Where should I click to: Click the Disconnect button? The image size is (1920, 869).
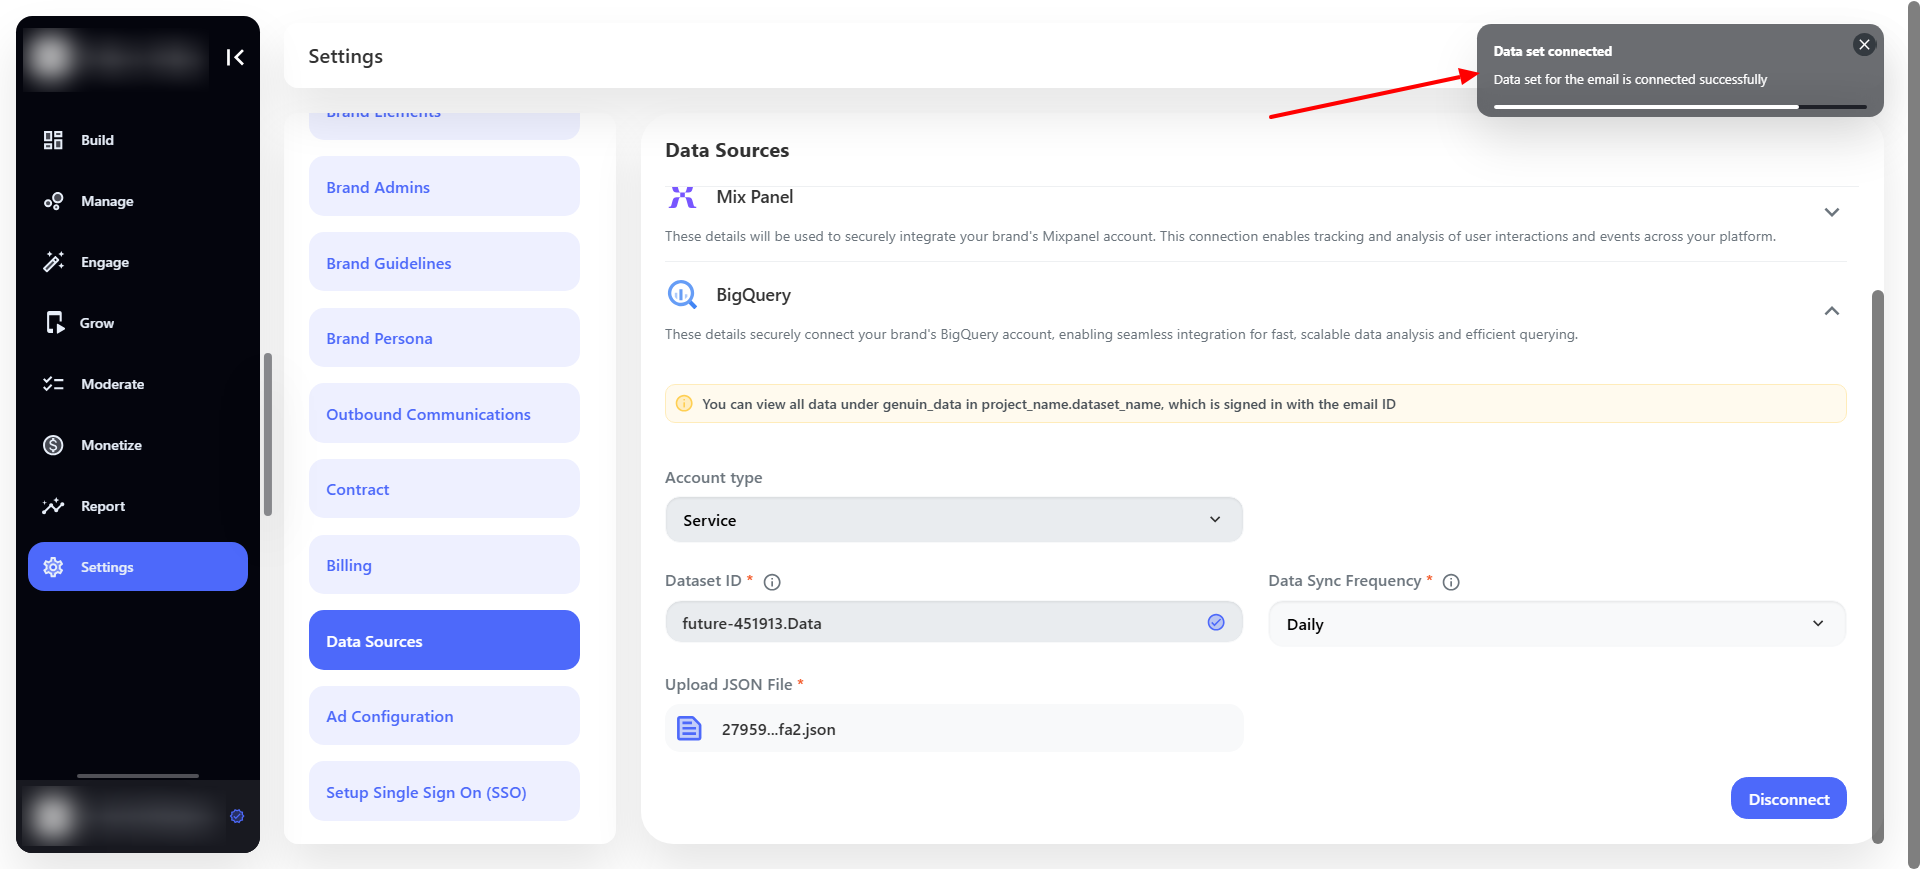[x=1788, y=798]
